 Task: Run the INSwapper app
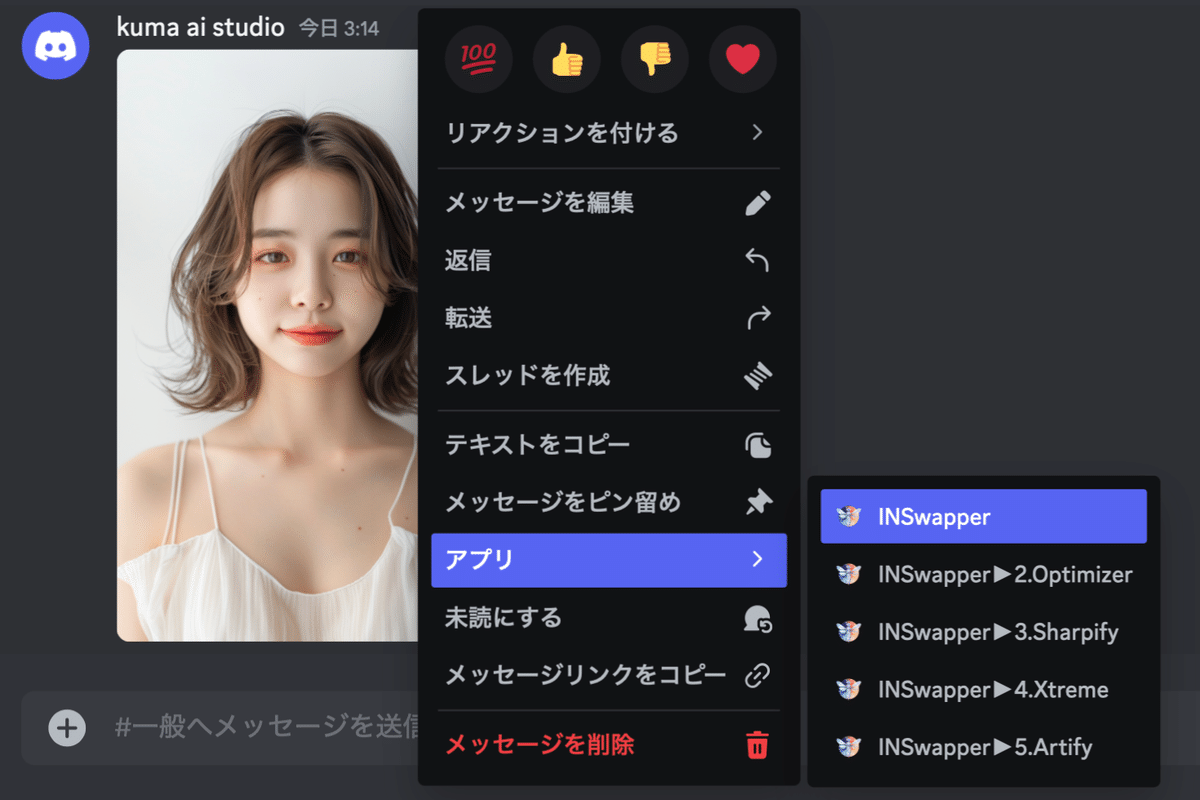click(x=983, y=516)
